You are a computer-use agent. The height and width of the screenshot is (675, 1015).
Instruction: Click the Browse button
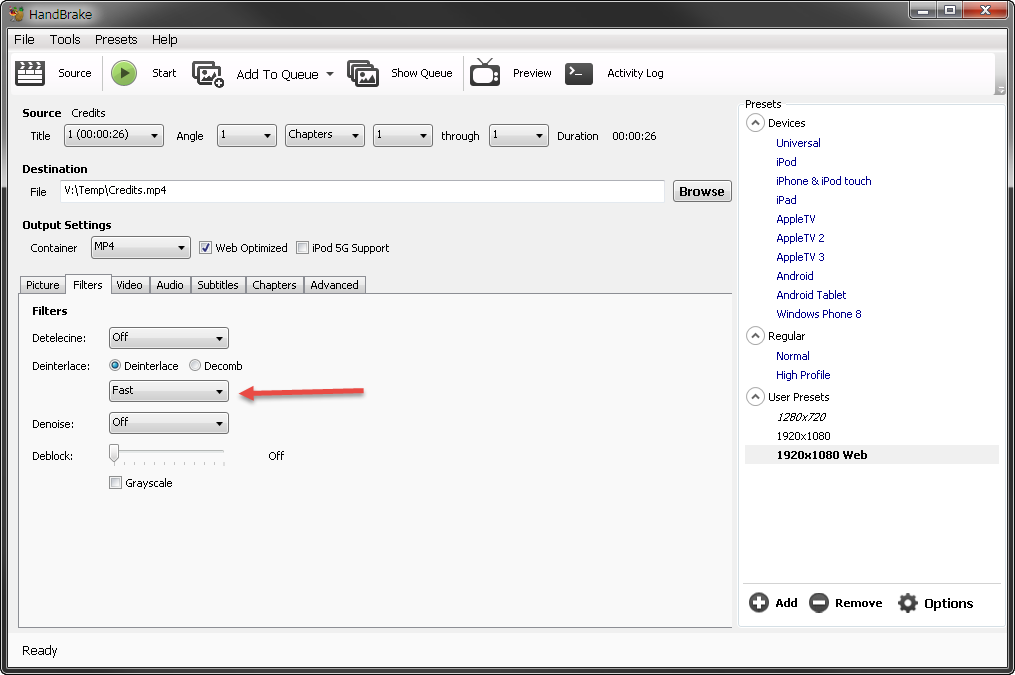702,192
